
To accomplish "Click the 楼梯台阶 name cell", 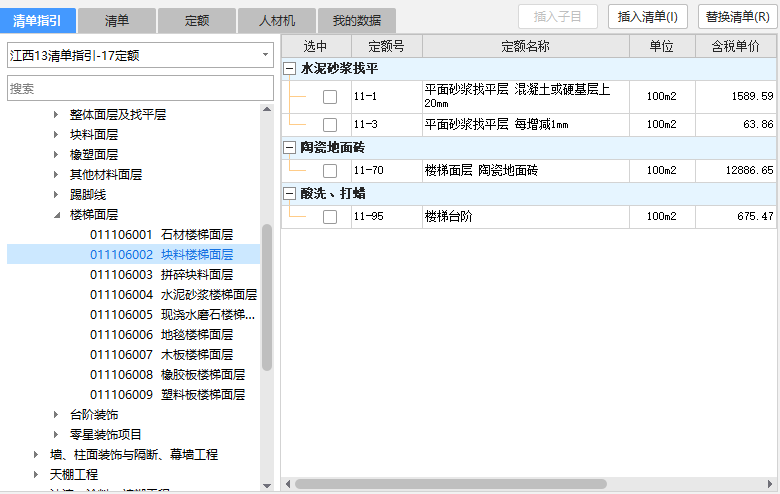I will pyautogui.click(x=526, y=216).
